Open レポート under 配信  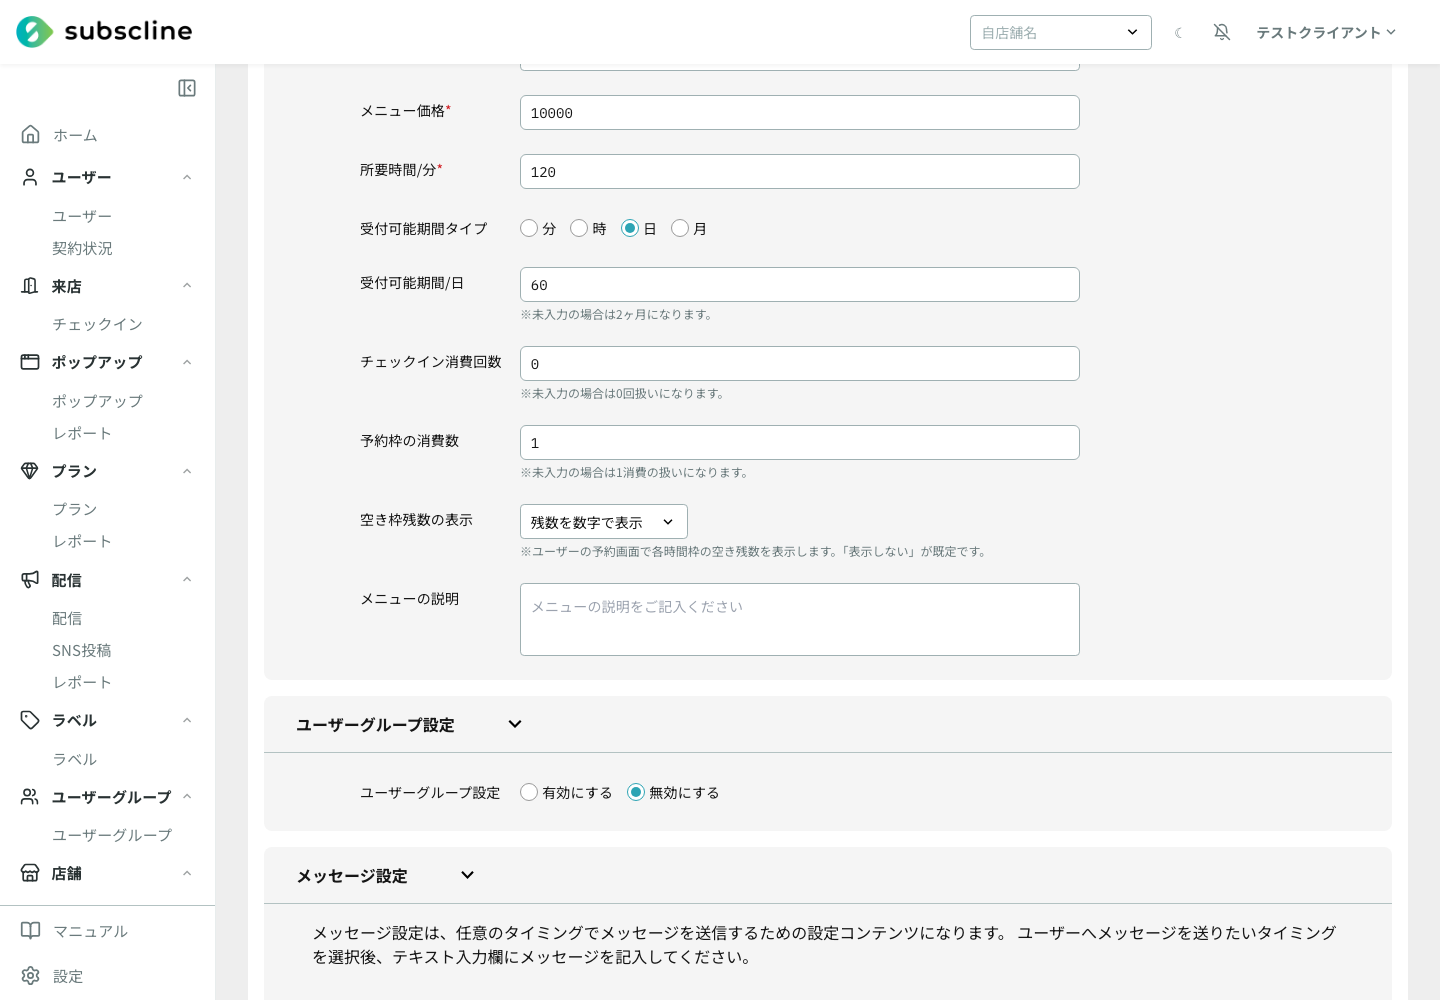click(x=82, y=682)
